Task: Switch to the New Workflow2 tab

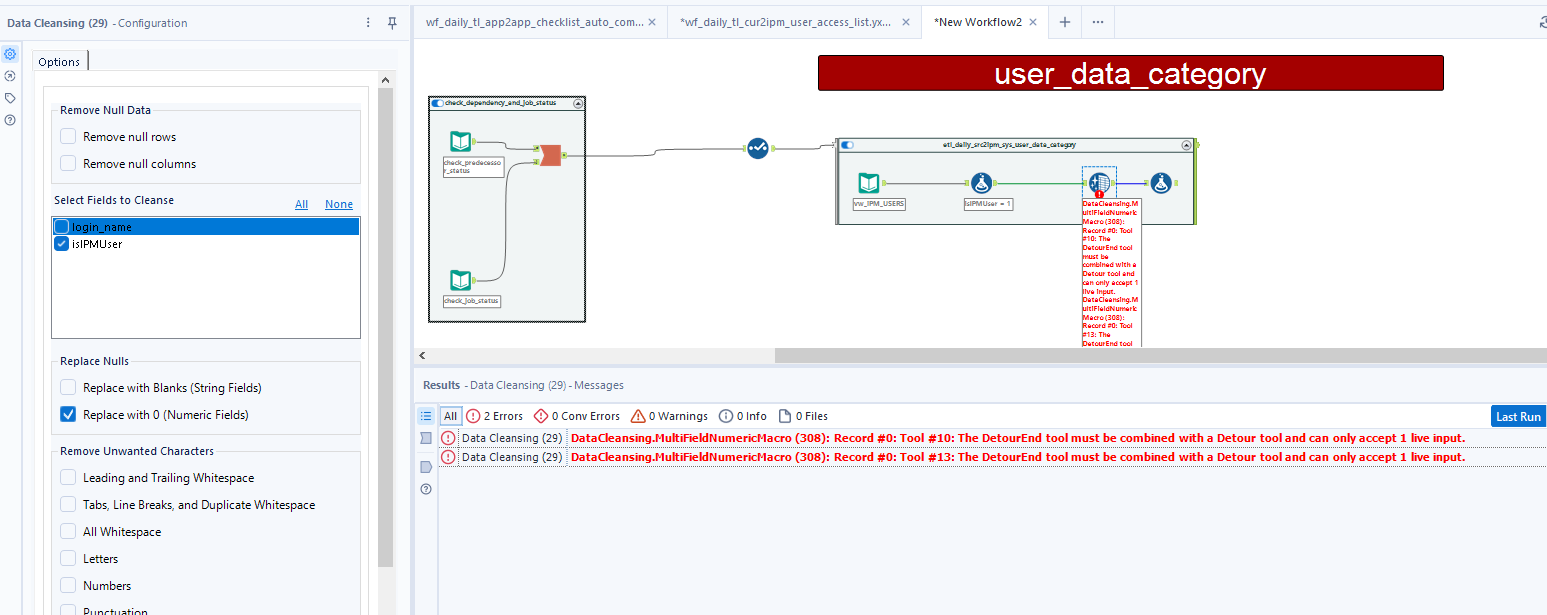Action: click(977, 21)
